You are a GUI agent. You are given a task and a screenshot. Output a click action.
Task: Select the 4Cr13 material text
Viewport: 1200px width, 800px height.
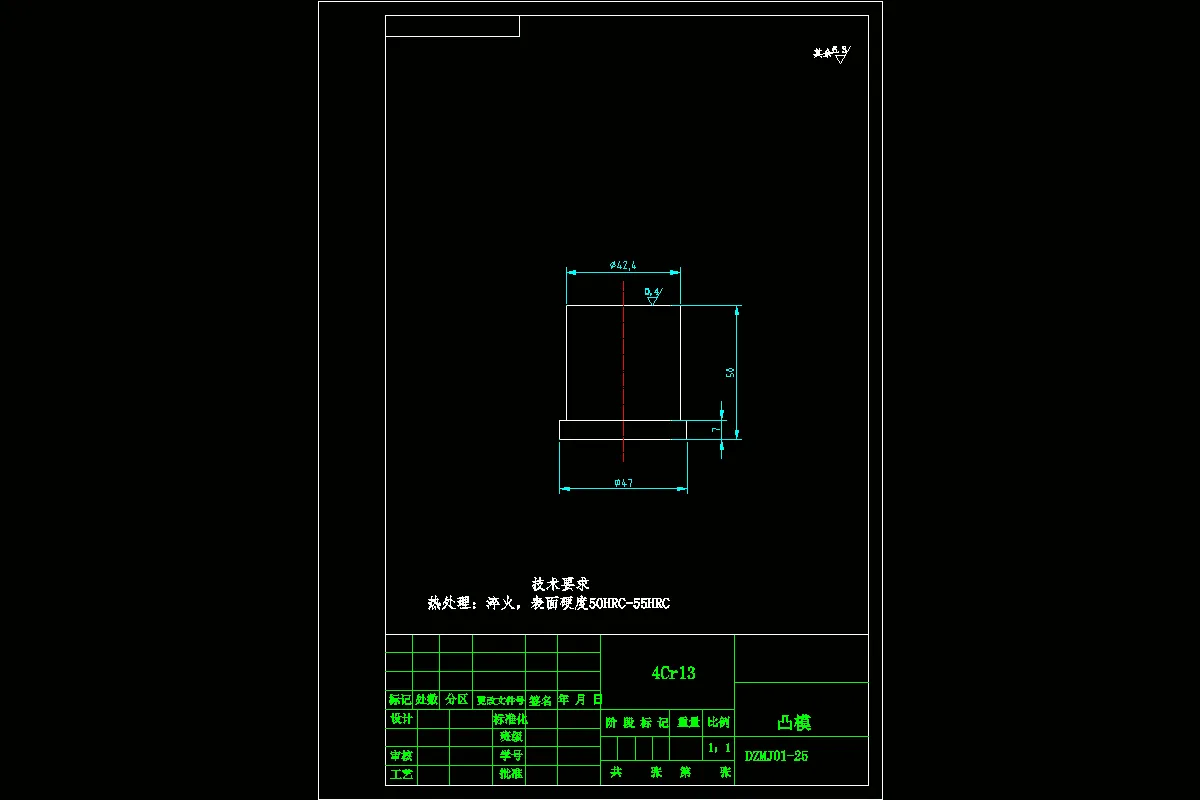tap(673, 673)
